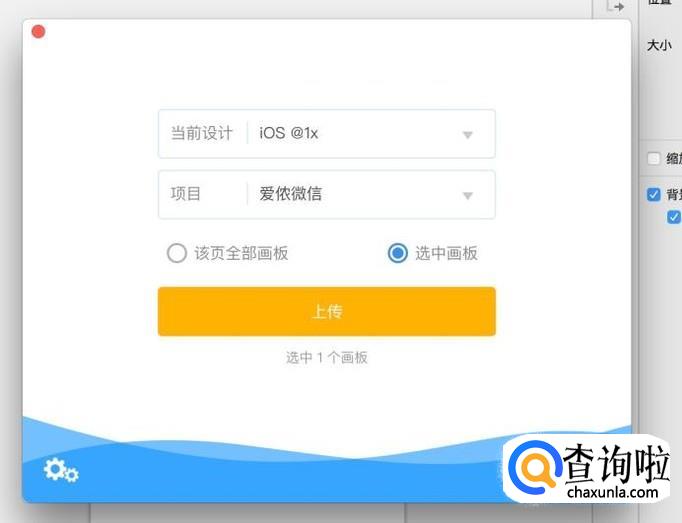Click the 当前设计 field label

click(202, 133)
